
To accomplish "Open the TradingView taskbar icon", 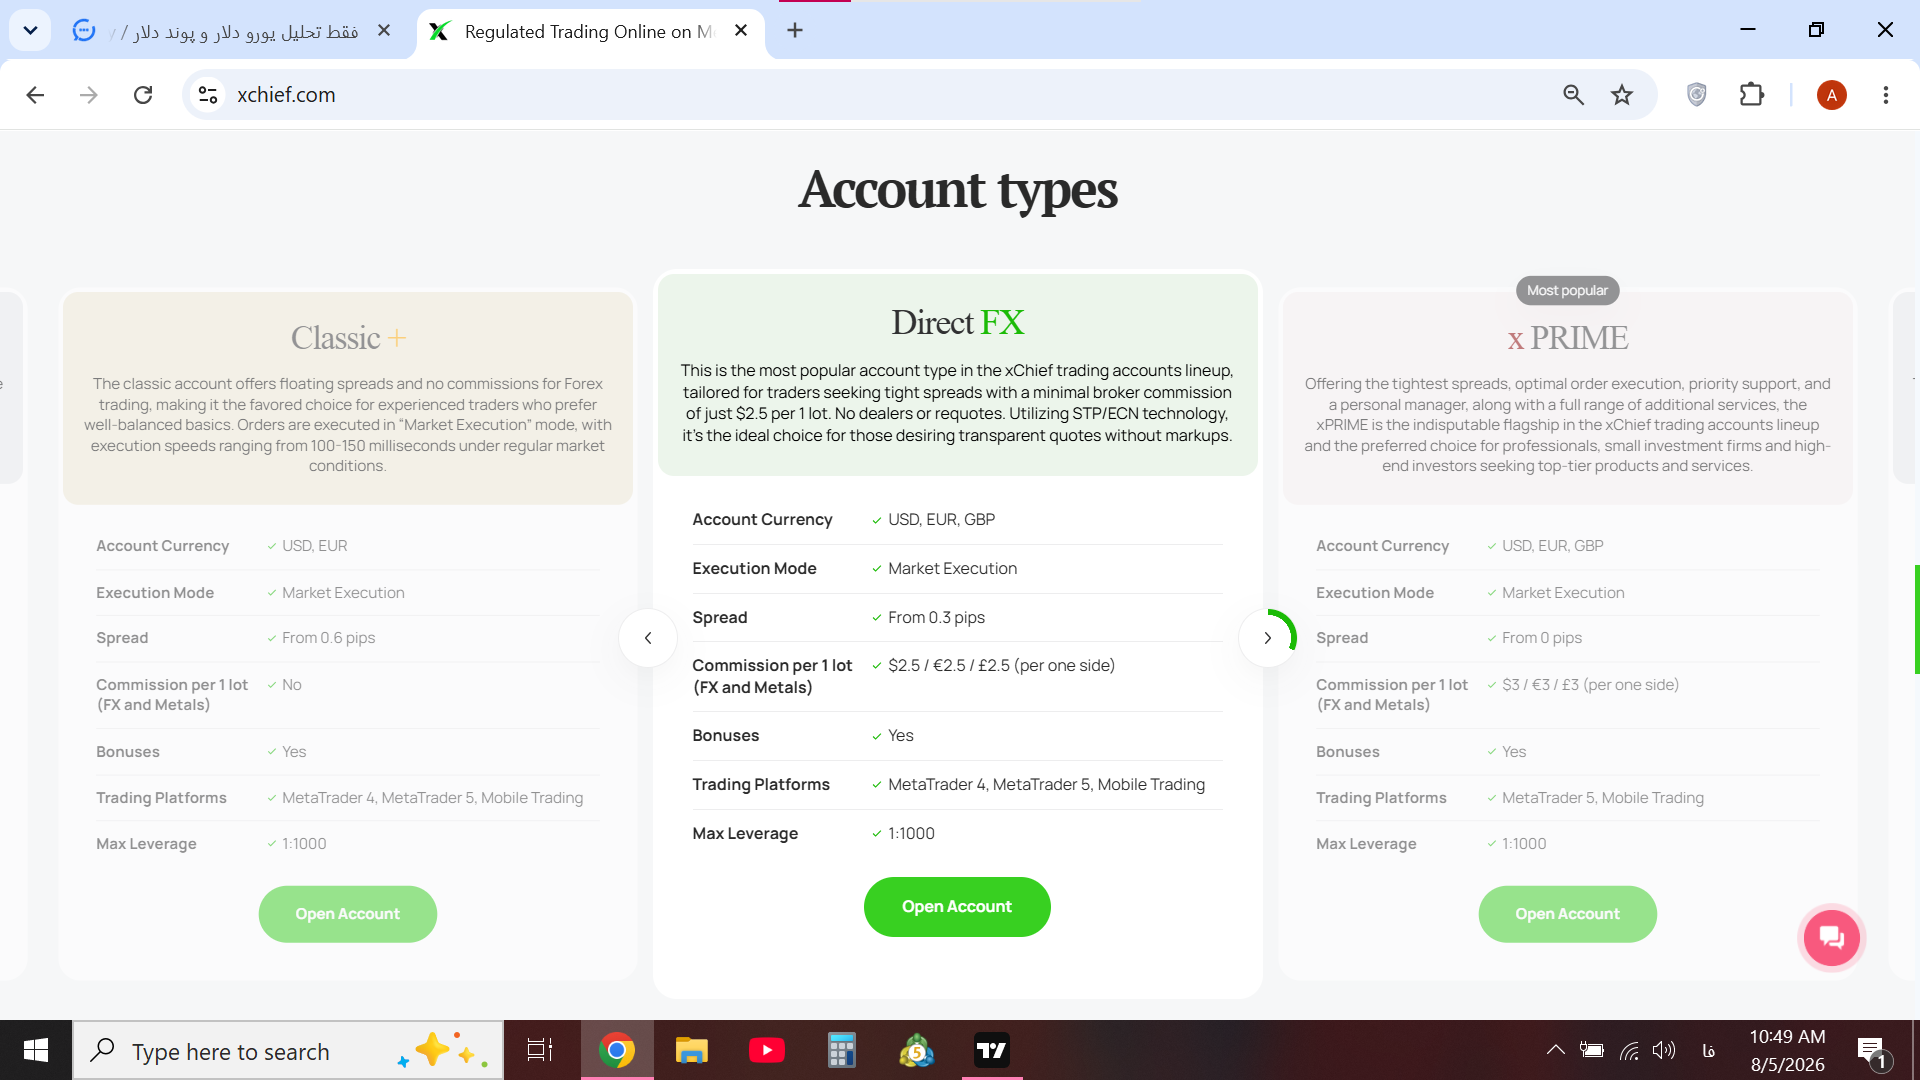I will point(991,1050).
